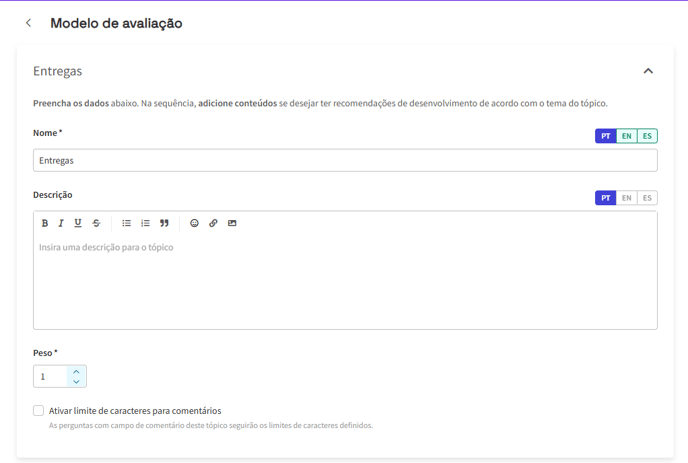Insert a numbered list in description
688x463 pixels.
point(145,223)
